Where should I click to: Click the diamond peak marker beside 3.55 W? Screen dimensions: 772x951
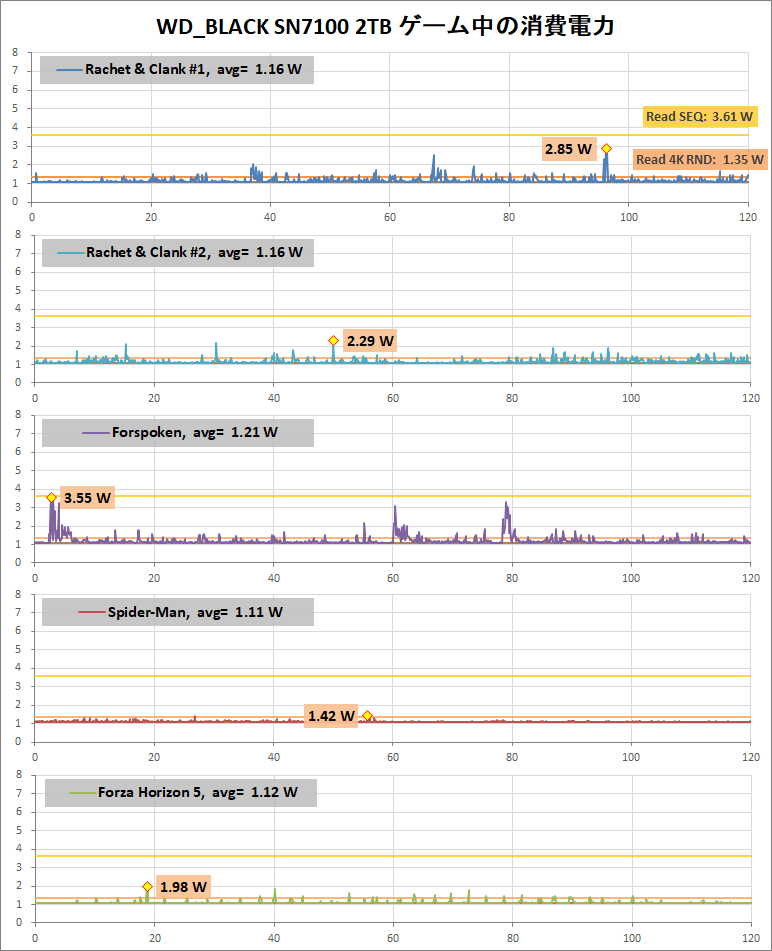(x=52, y=497)
